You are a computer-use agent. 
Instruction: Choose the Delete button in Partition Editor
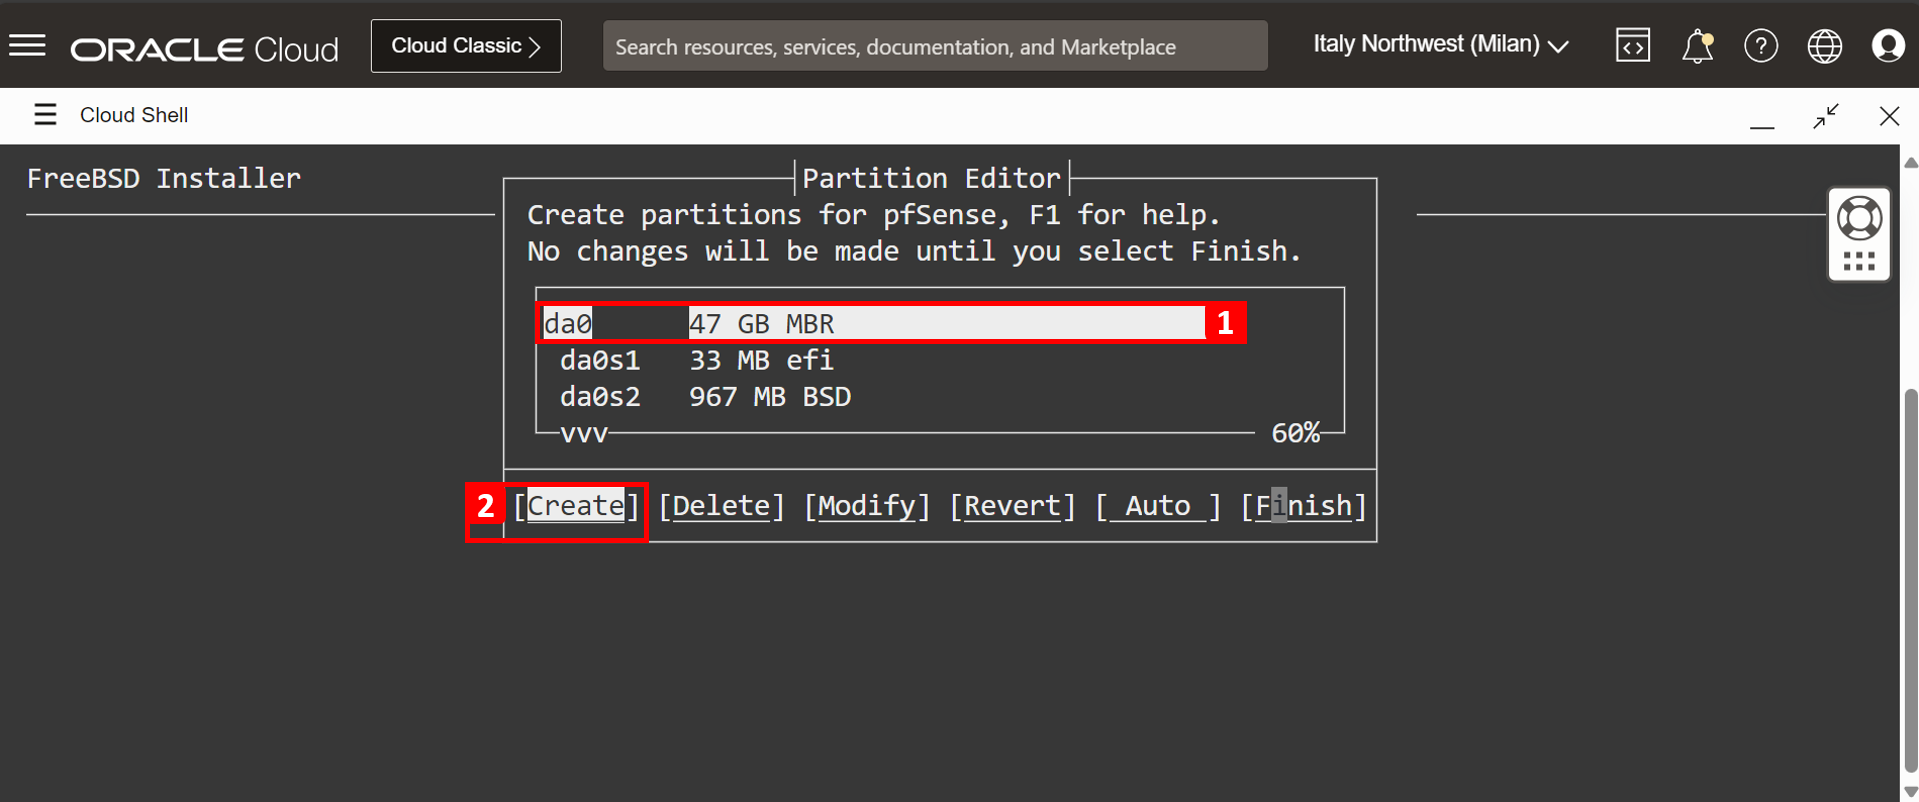pyautogui.click(x=722, y=506)
